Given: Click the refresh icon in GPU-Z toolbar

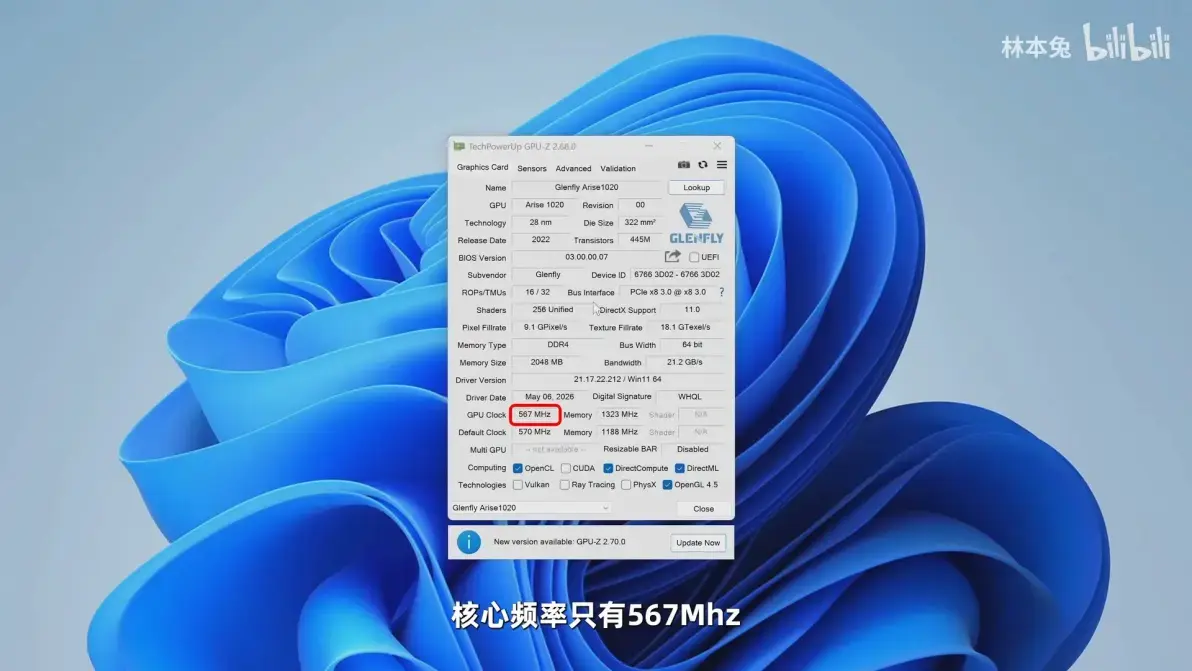Looking at the screenshot, I should tap(703, 165).
